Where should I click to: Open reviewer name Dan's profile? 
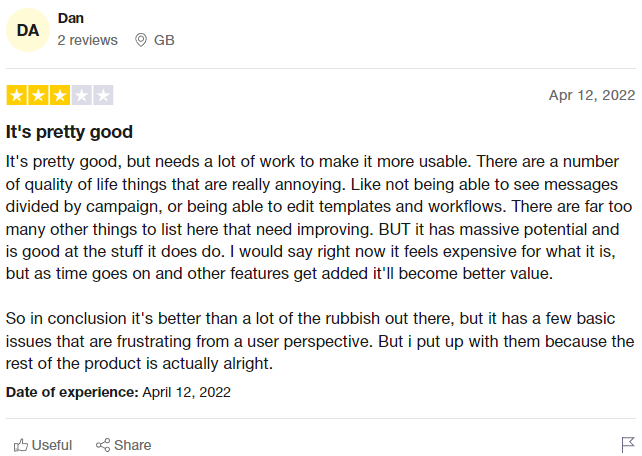point(71,18)
